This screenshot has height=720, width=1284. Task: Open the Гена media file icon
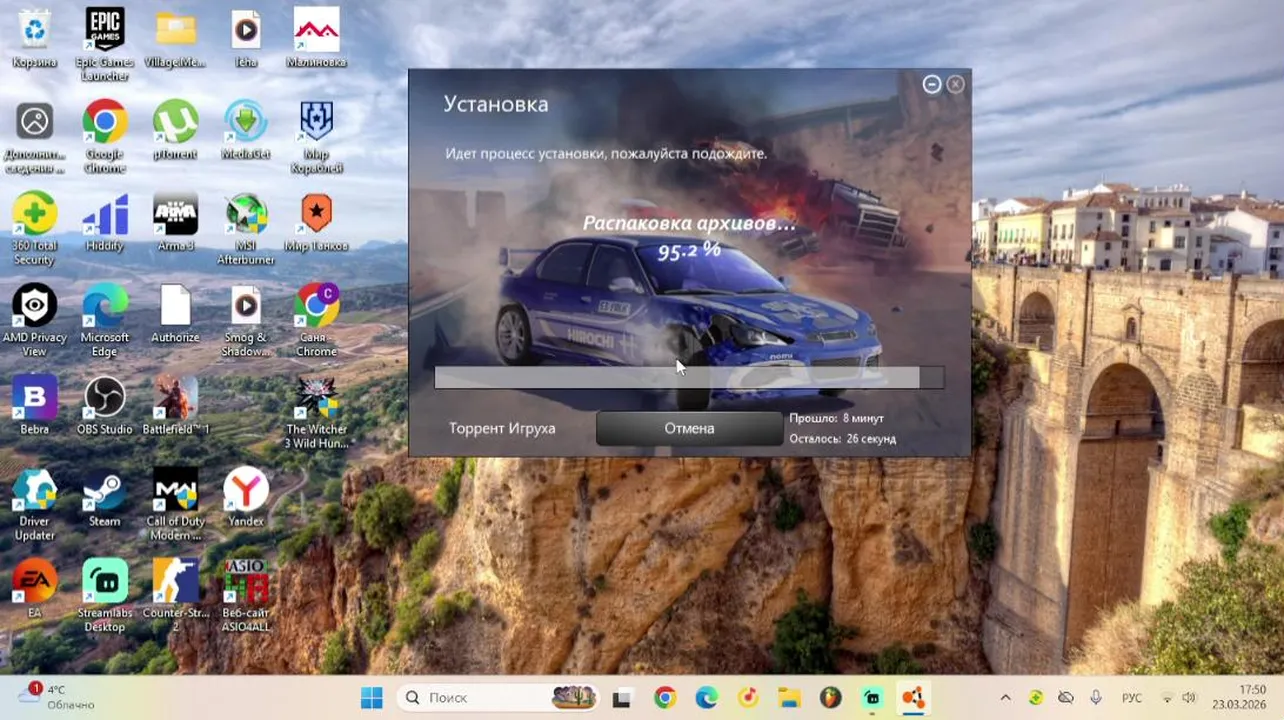click(246, 38)
